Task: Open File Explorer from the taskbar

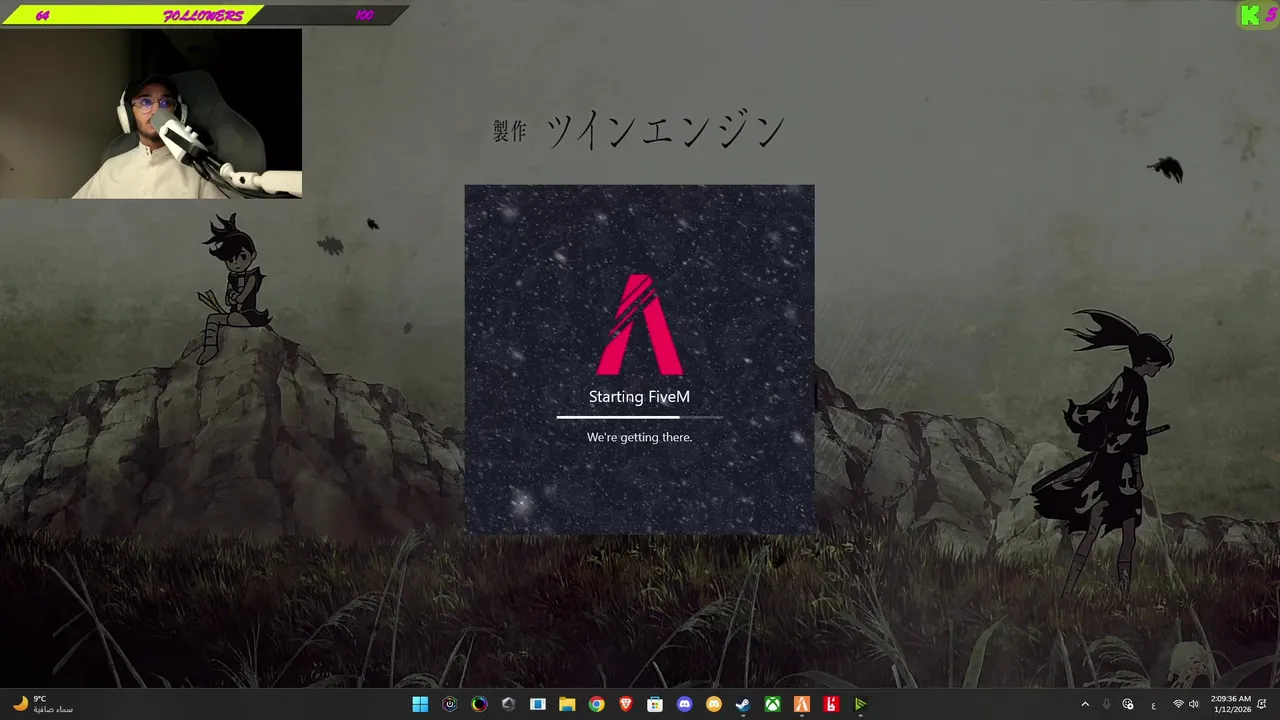Action: coord(567,704)
